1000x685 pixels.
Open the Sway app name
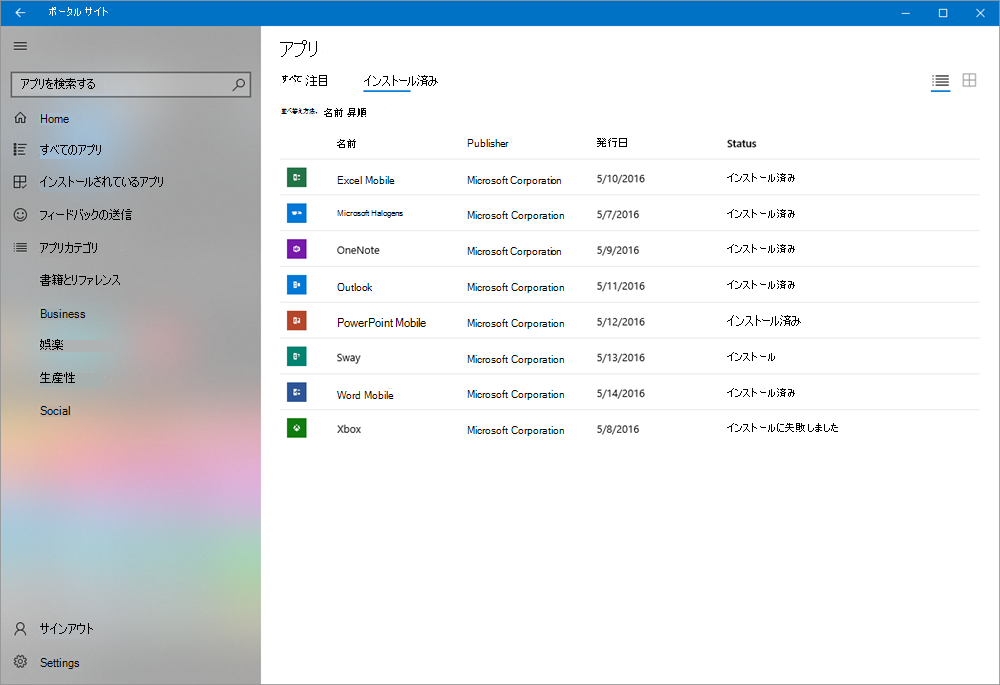(348, 358)
